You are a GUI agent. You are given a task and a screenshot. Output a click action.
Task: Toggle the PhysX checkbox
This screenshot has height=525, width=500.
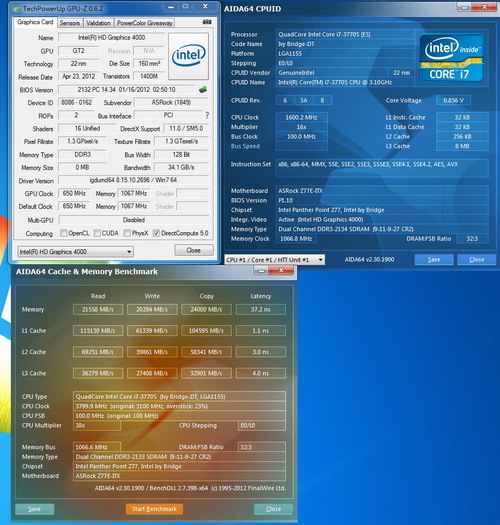pyautogui.click(x=127, y=233)
